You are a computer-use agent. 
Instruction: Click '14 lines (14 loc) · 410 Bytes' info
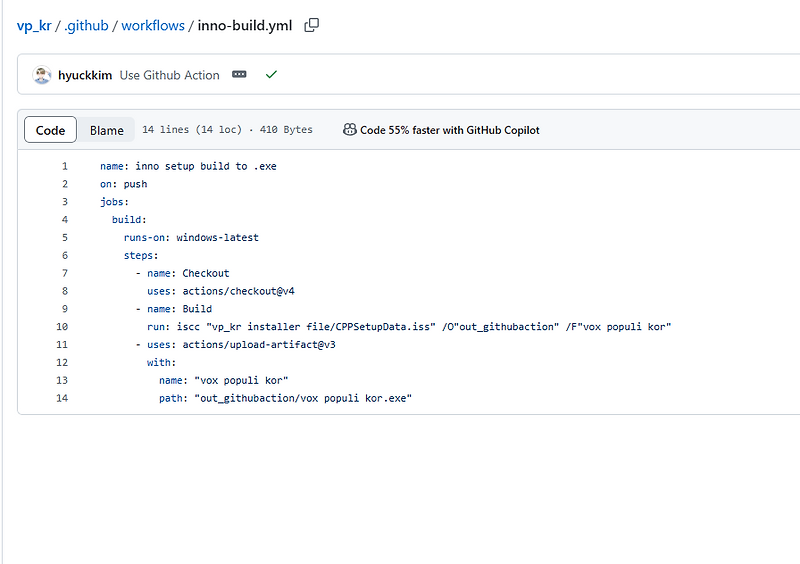tap(228, 130)
